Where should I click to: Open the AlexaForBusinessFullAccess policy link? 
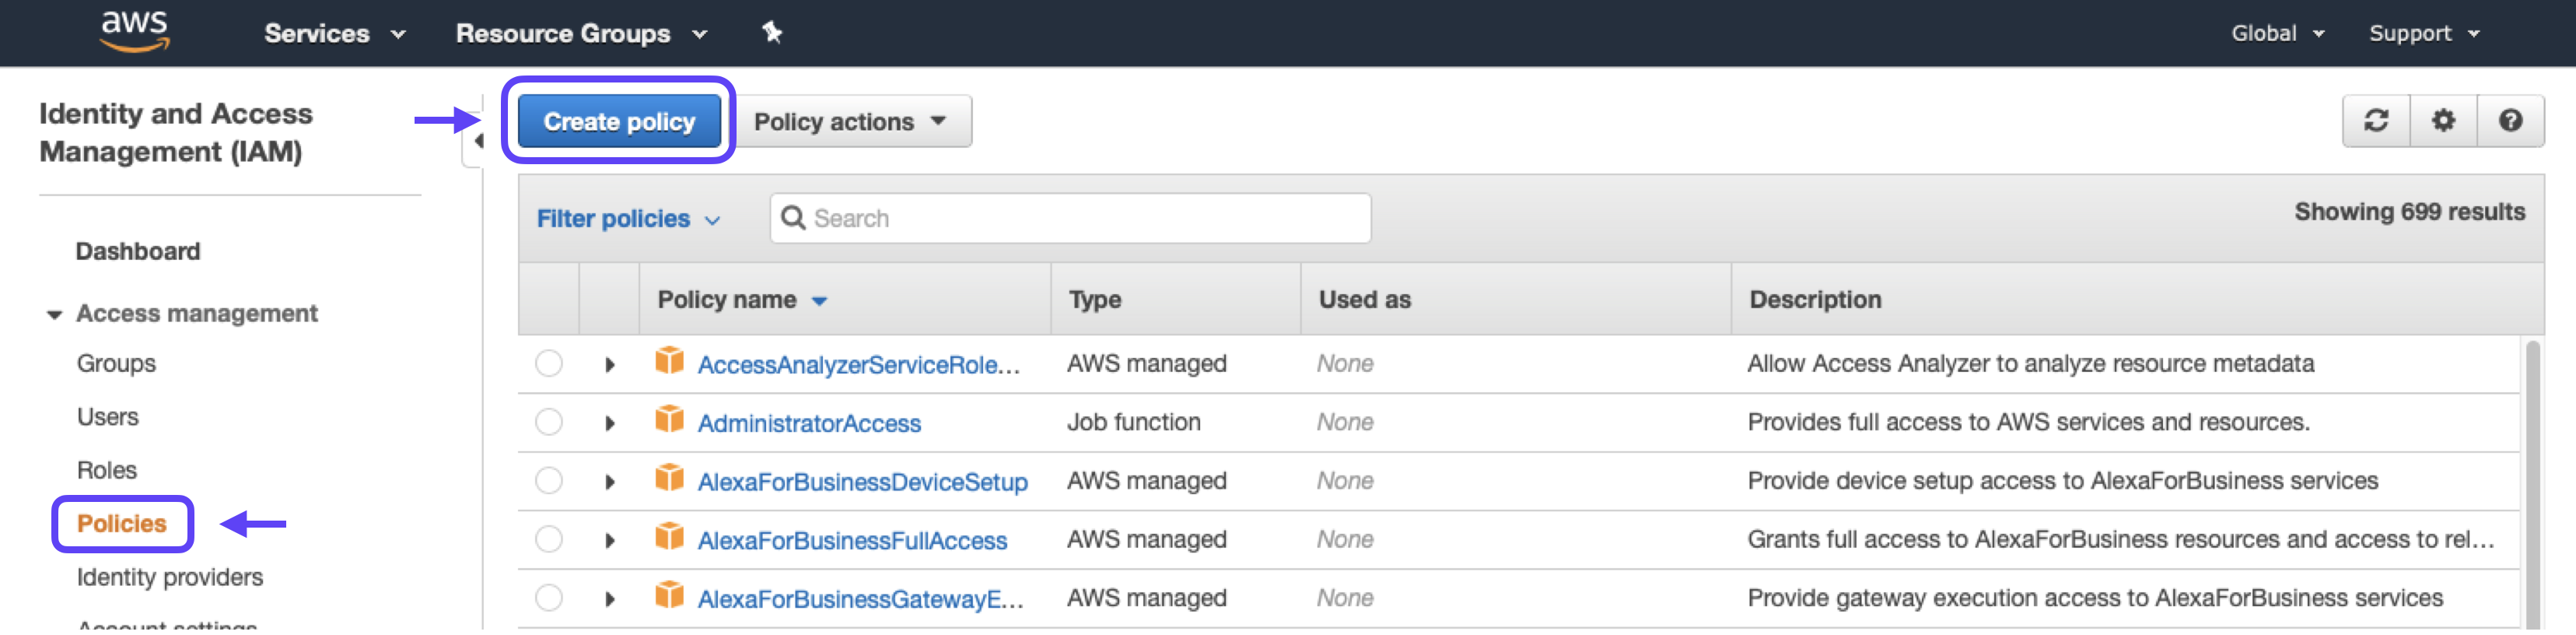tap(852, 541)
